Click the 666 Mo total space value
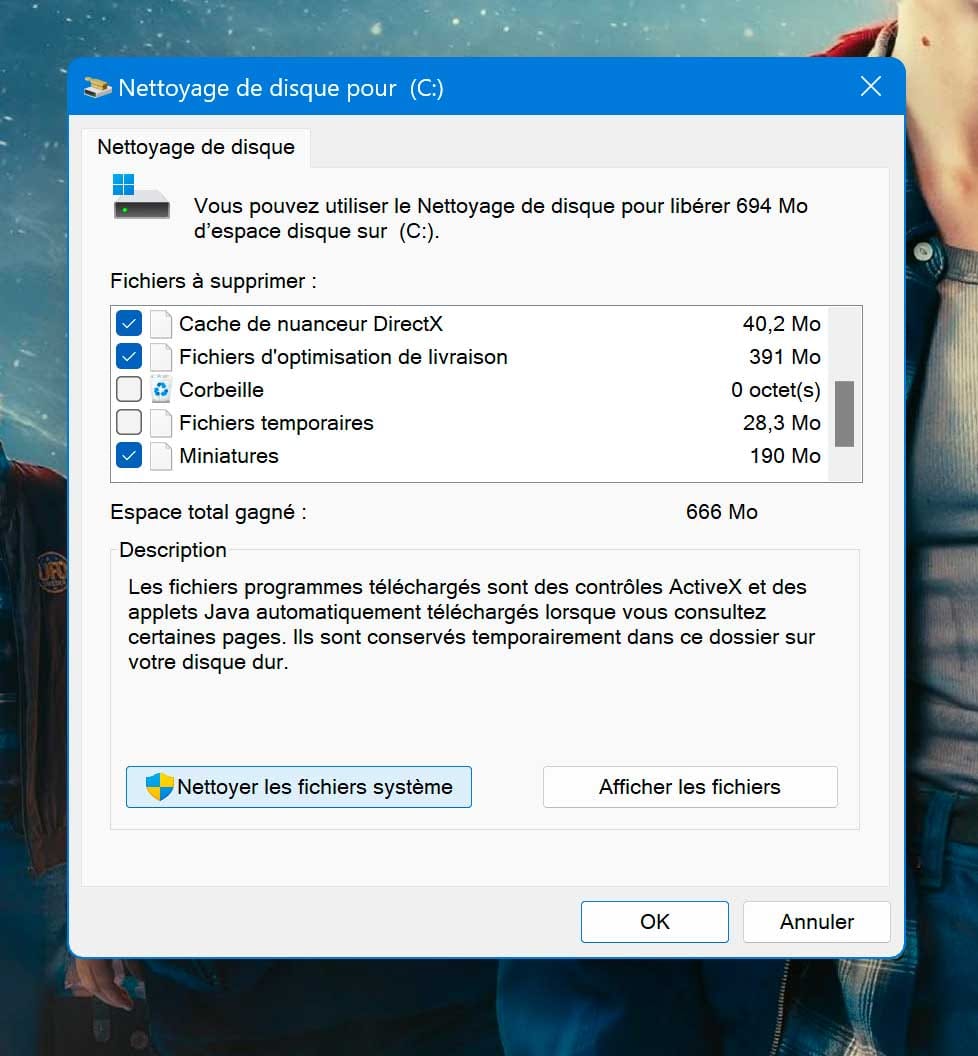Image resolution: width=978 pixels, height=1056 pixels. [x=721, y=512]
